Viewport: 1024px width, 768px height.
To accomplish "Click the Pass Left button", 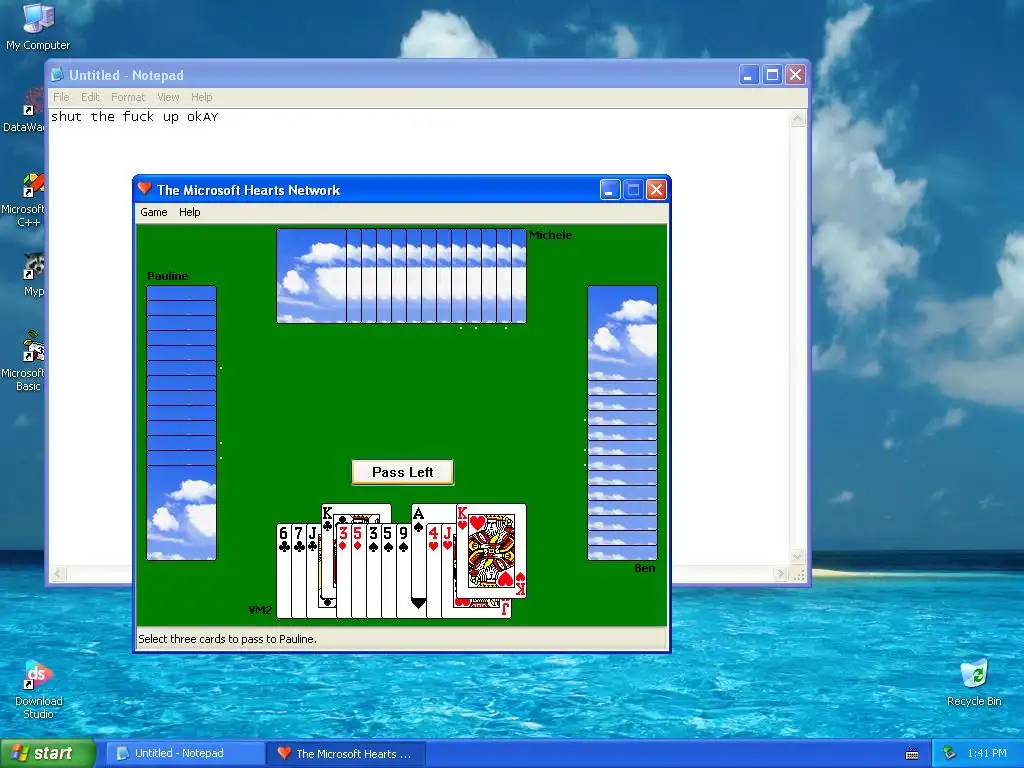I will (402, 472).
